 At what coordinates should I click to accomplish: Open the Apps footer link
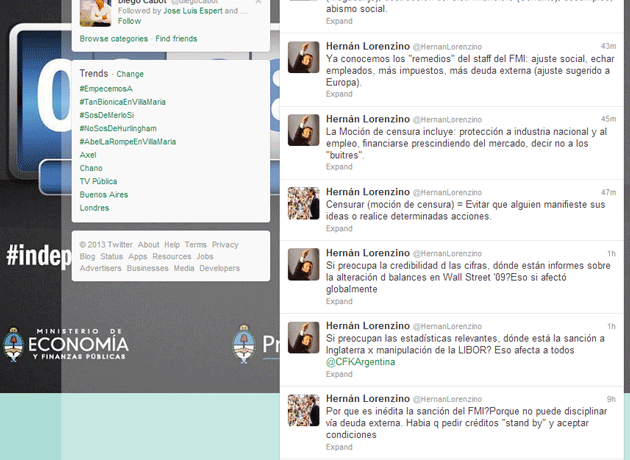[138, 256]
